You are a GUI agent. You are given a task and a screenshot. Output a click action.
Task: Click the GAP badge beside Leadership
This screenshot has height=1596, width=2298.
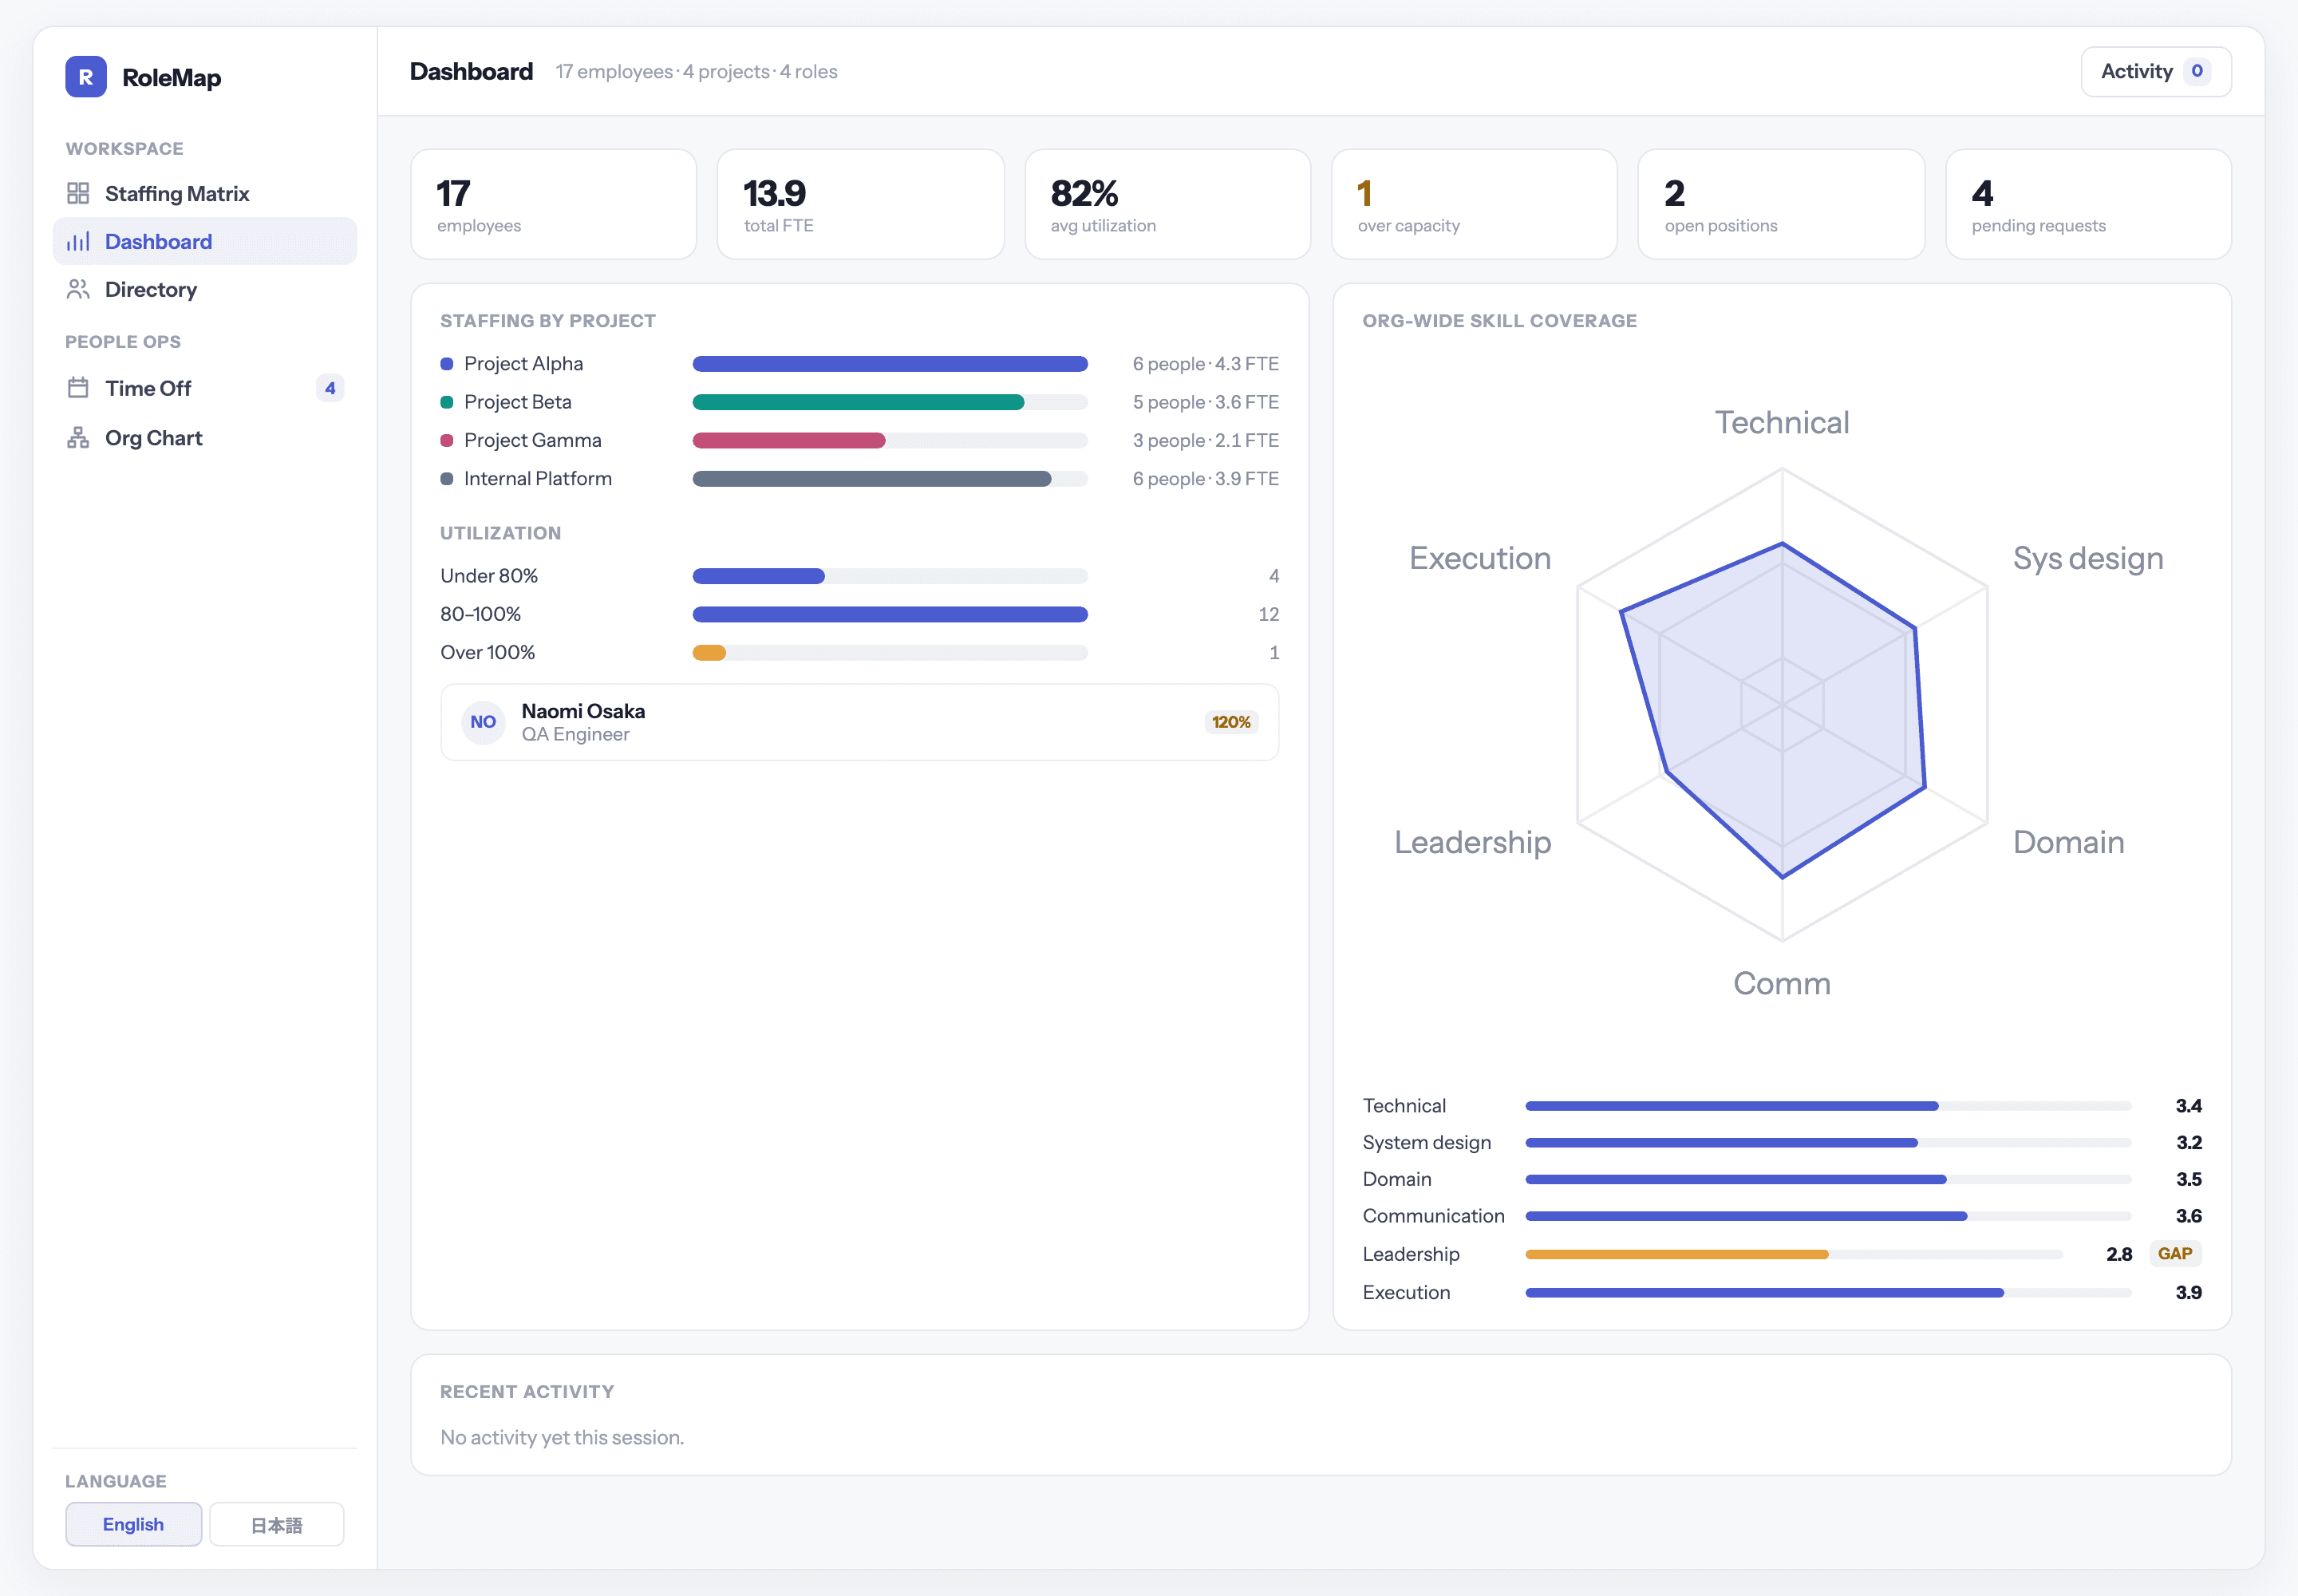(x=2175, y=1254)
